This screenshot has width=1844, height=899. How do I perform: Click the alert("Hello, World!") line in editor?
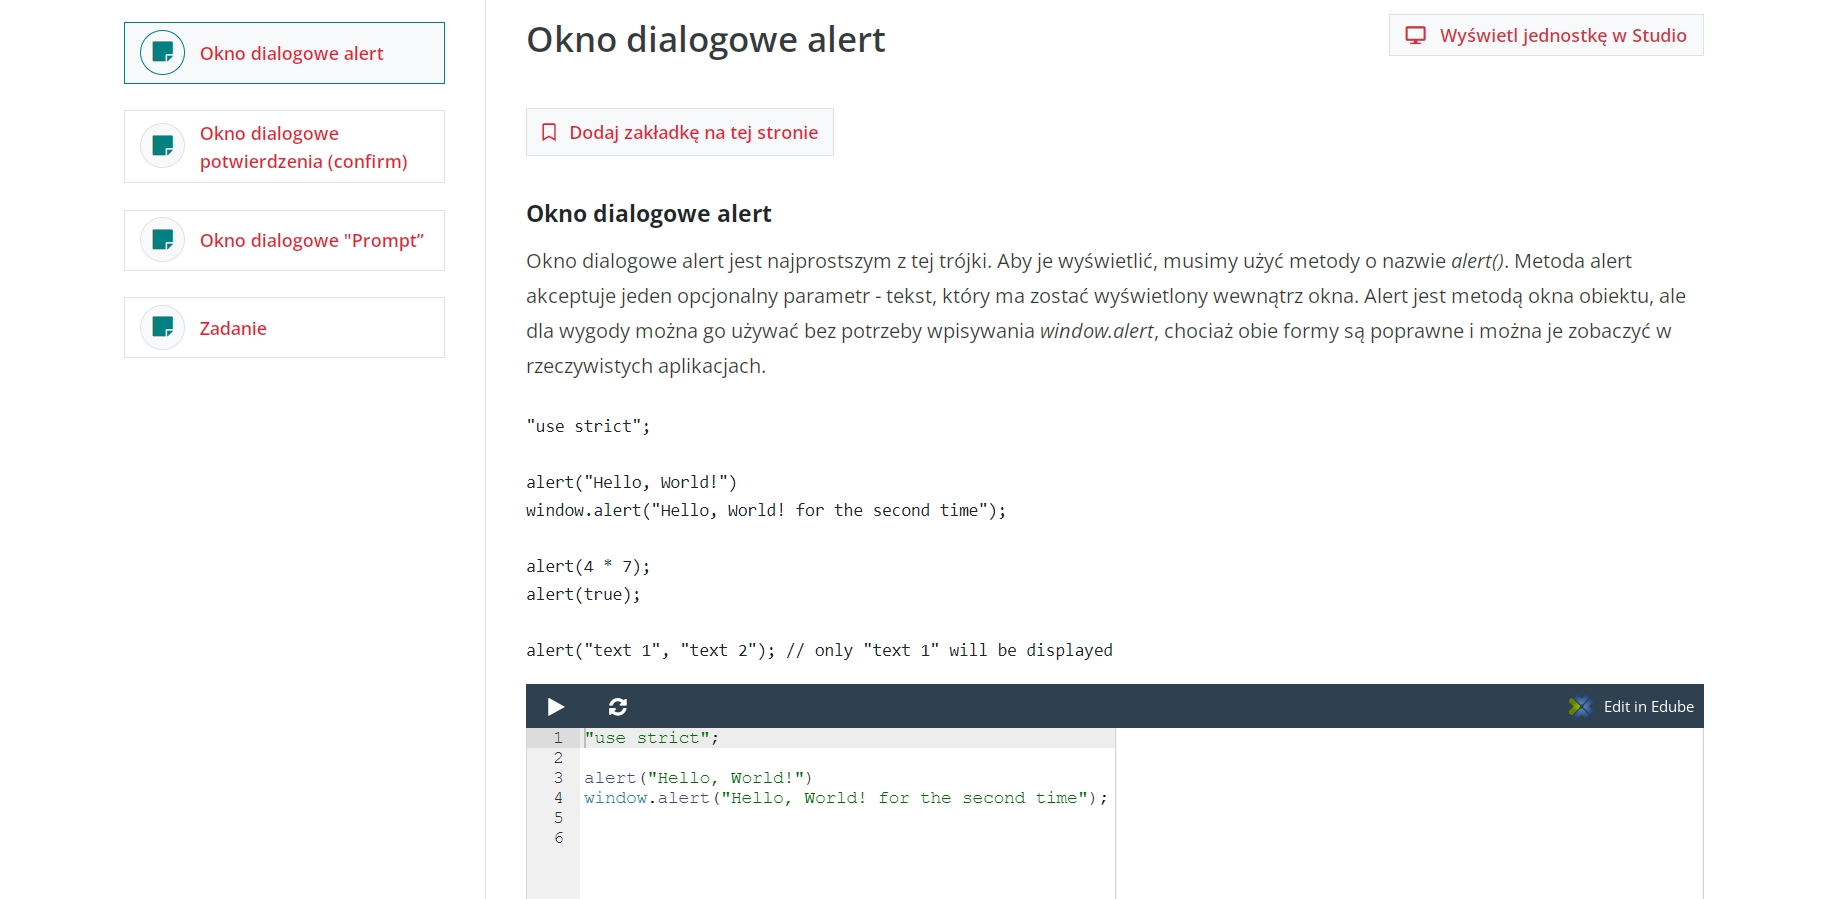pos(698,778)
